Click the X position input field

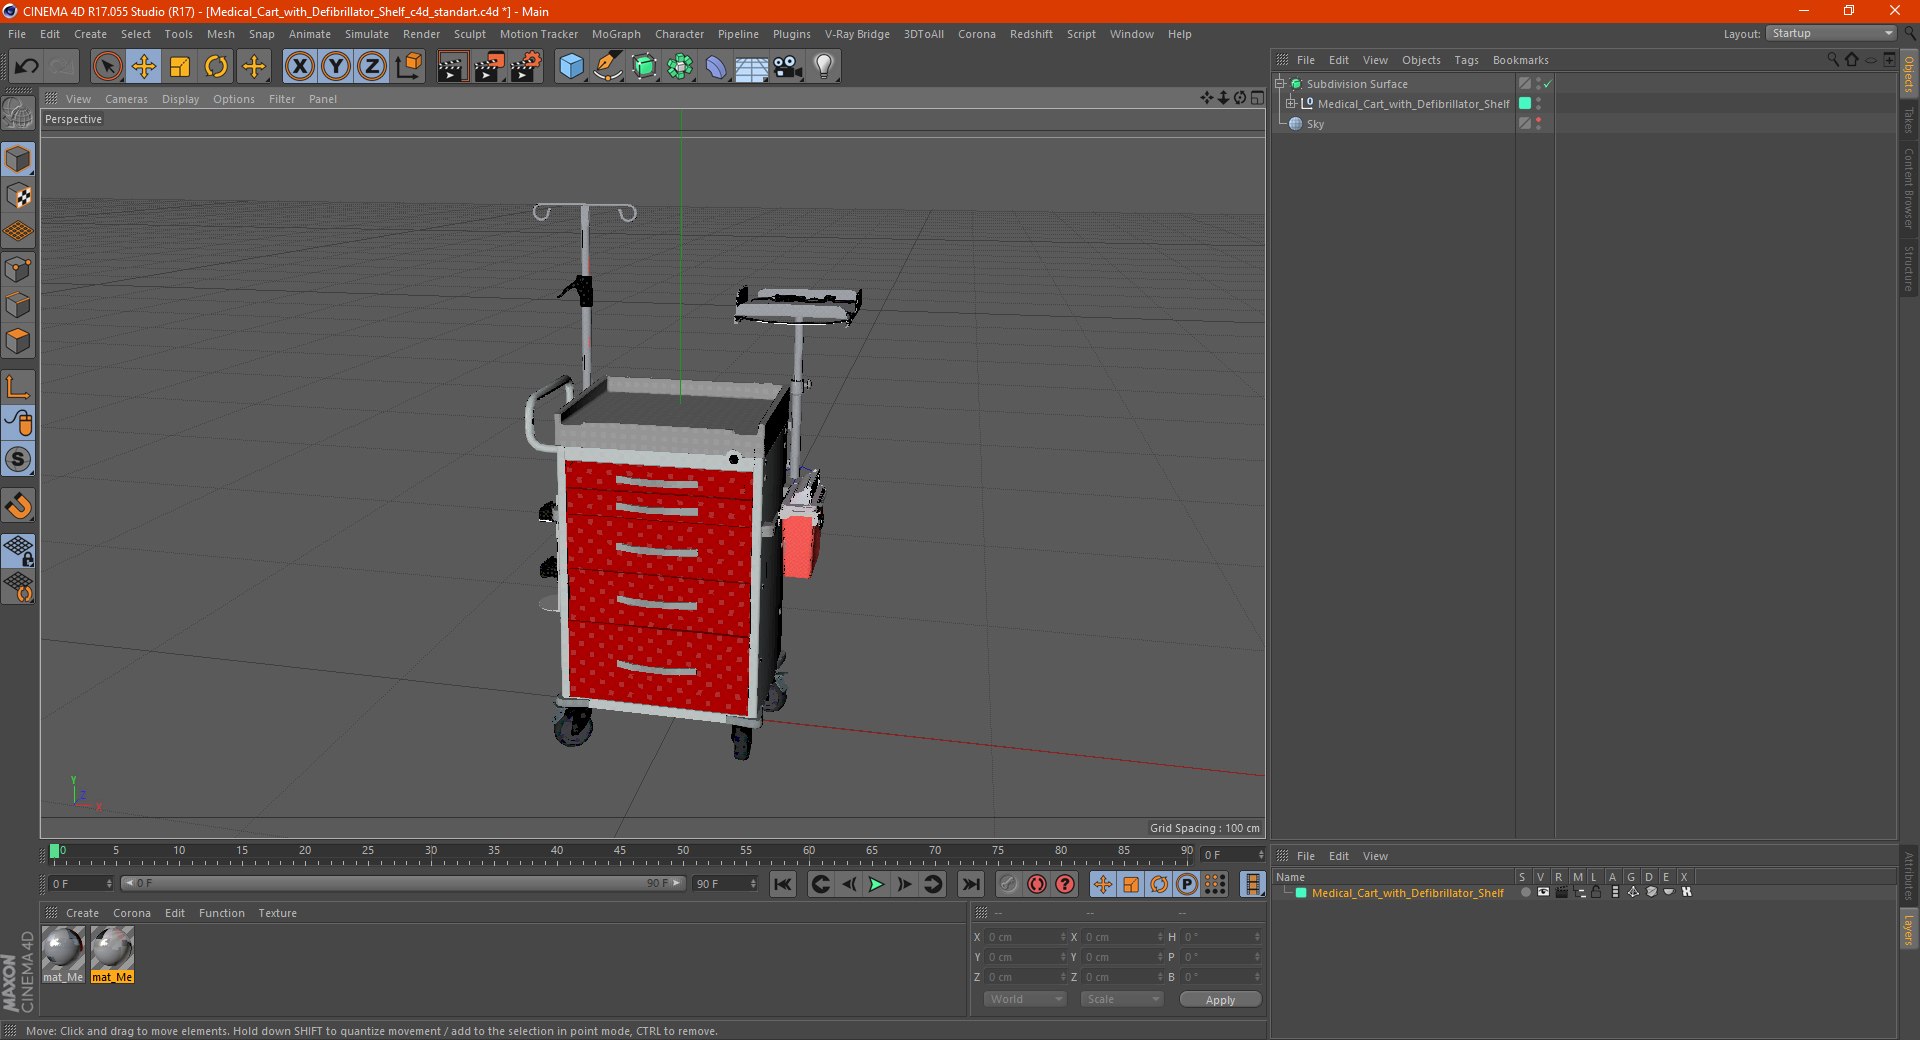click(x=1024, y=937)
